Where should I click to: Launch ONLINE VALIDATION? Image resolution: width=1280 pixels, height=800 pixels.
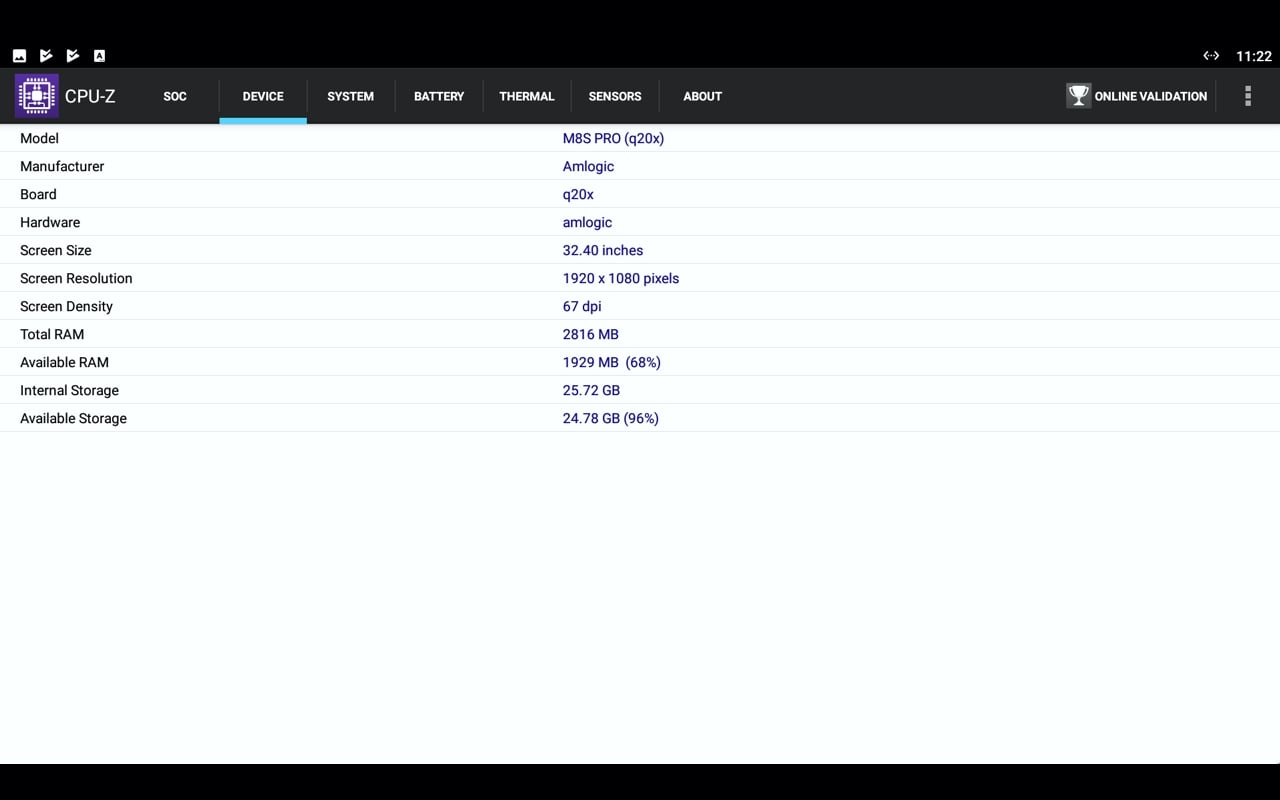[1137, 96]
